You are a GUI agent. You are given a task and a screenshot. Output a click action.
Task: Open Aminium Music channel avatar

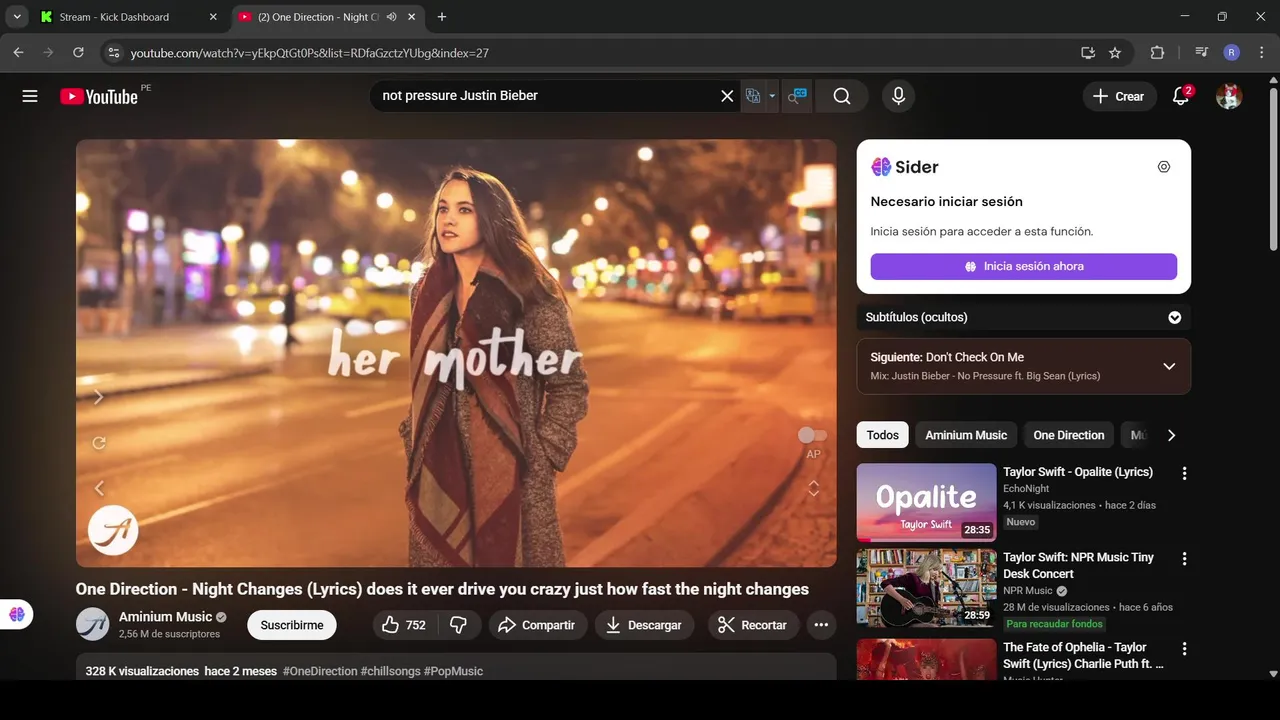click(x=93, y=624)
